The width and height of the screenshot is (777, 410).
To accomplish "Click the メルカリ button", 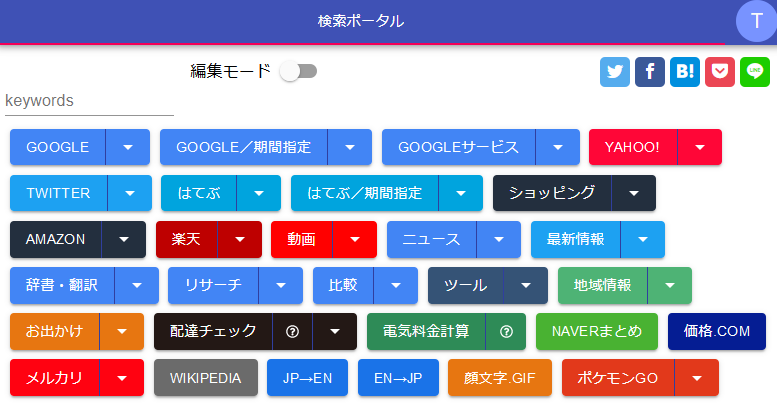I will click(55, 378).
